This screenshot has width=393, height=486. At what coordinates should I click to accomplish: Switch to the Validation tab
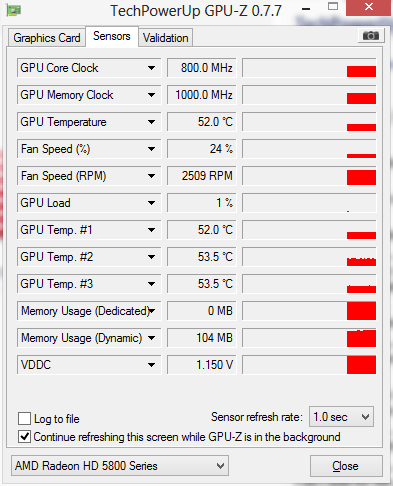click(x=166, y=38)
